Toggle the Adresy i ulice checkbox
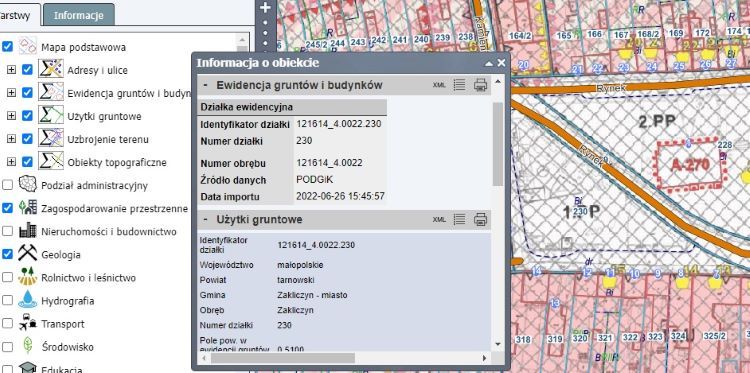The width and height of the screenshot is (750, 373). pos(27,70)
